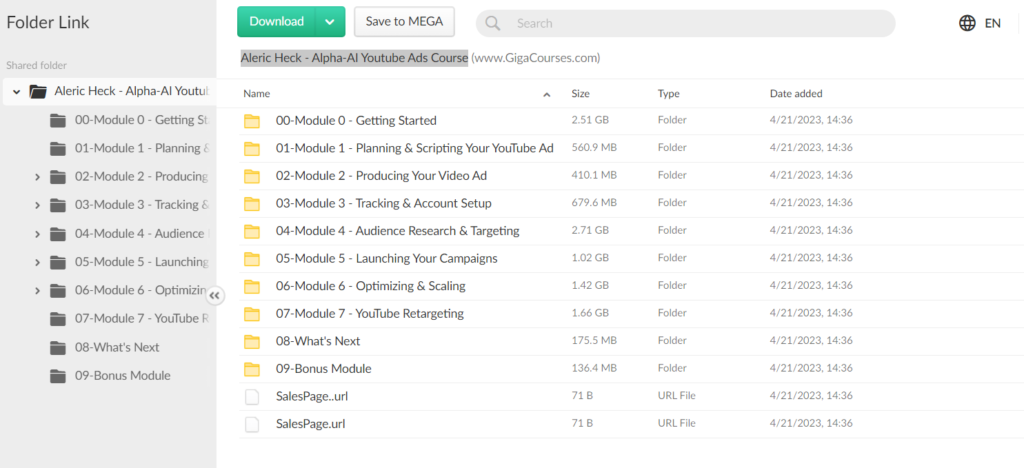Click the SalesPage.url file icon
Viewport: 1024px width, 468px height.
pos(251,424)
